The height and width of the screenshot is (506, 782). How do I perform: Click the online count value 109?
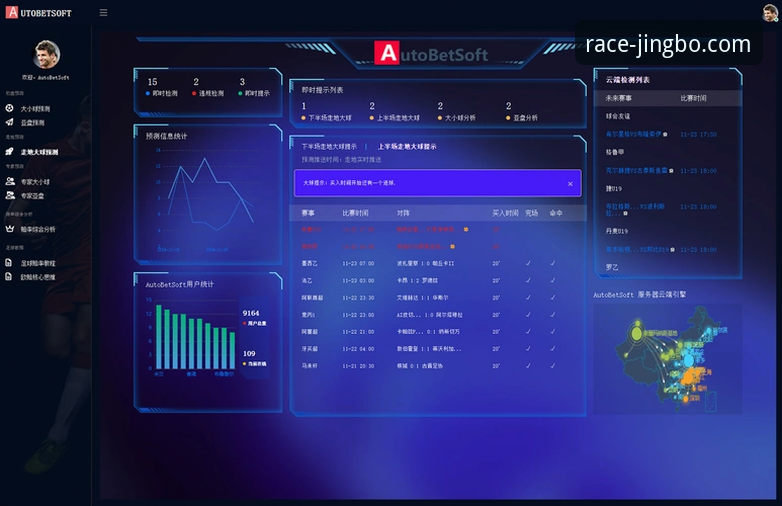tap(249, 353)
